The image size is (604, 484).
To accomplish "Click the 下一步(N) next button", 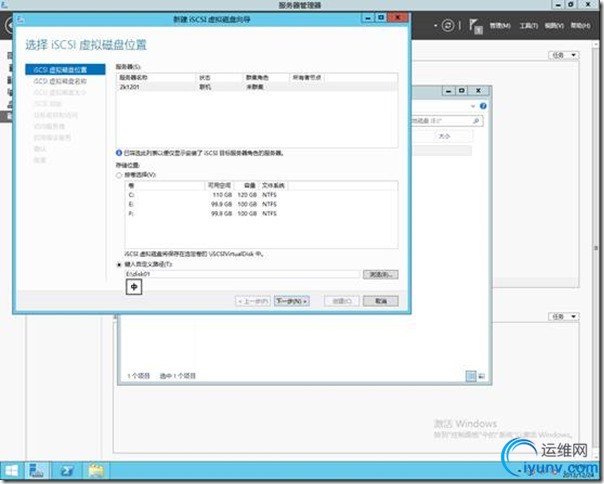I will point(292,301).
